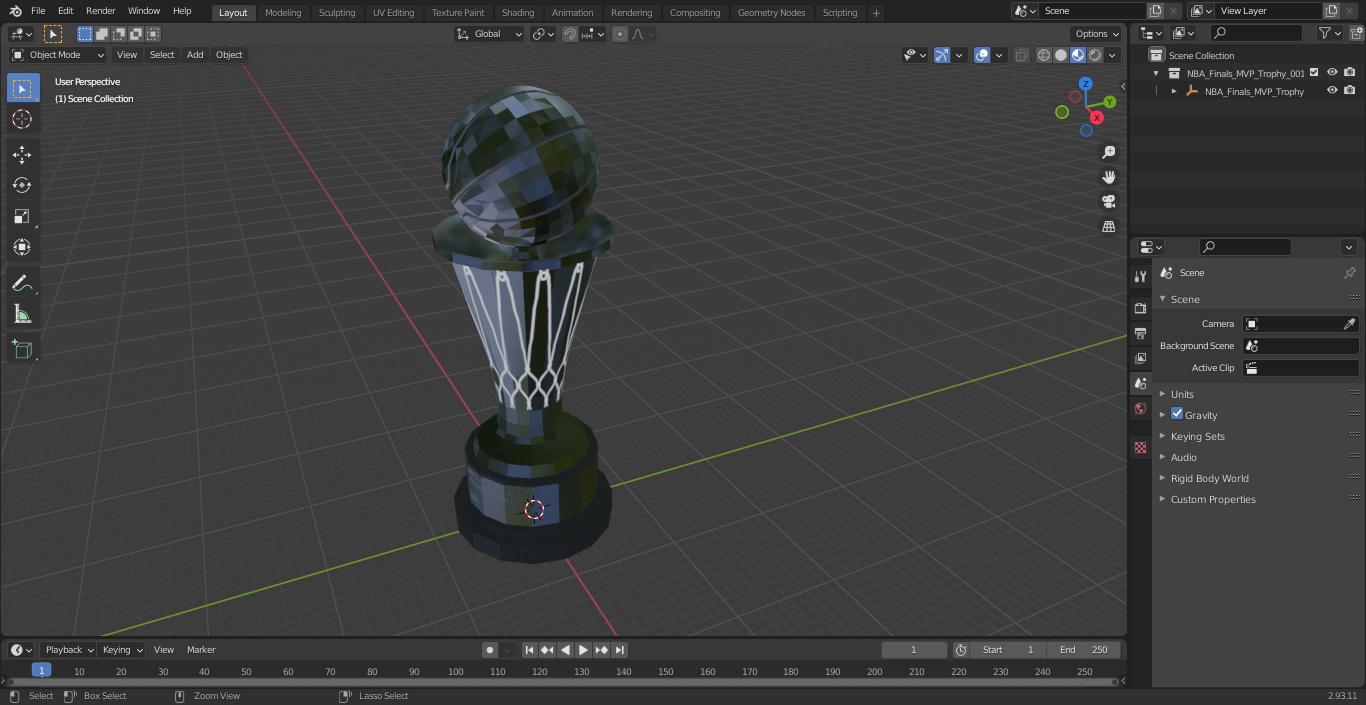Open the viewport shading options arrow

[1112, 55]
